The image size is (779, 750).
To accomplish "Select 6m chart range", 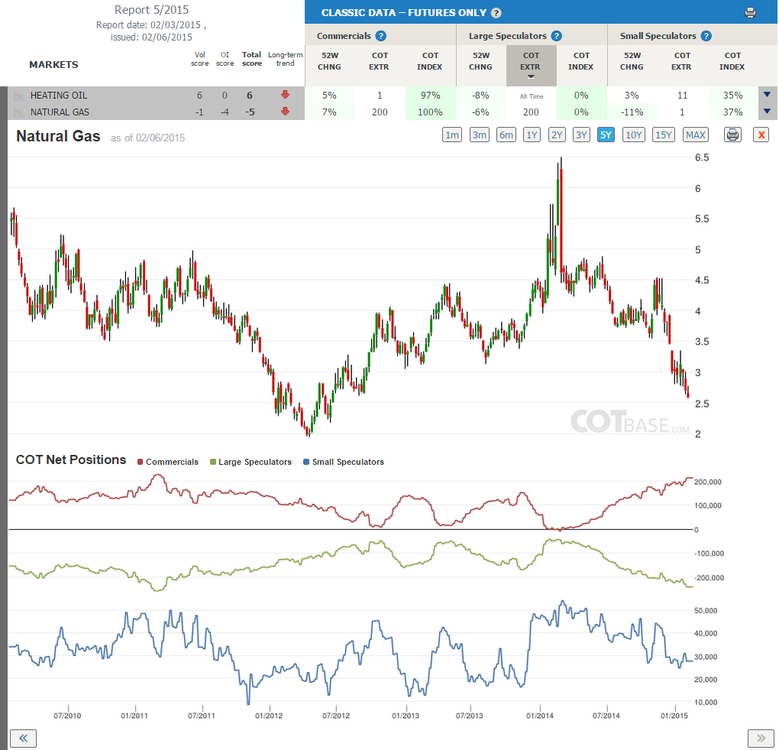I will (x=506, y=135).
